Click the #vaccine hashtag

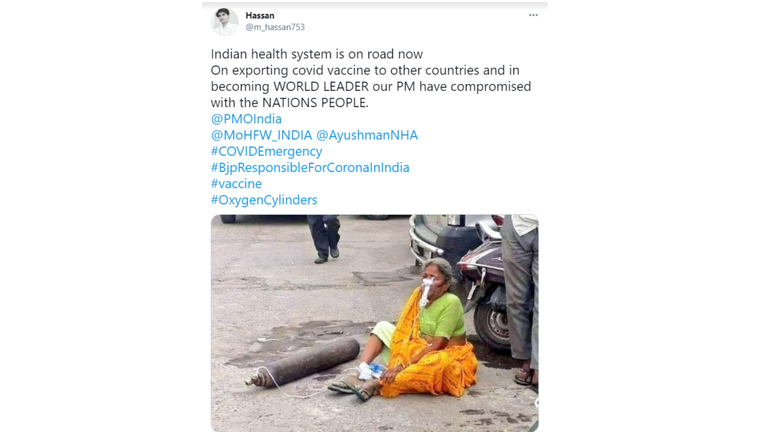pos(236,184)
